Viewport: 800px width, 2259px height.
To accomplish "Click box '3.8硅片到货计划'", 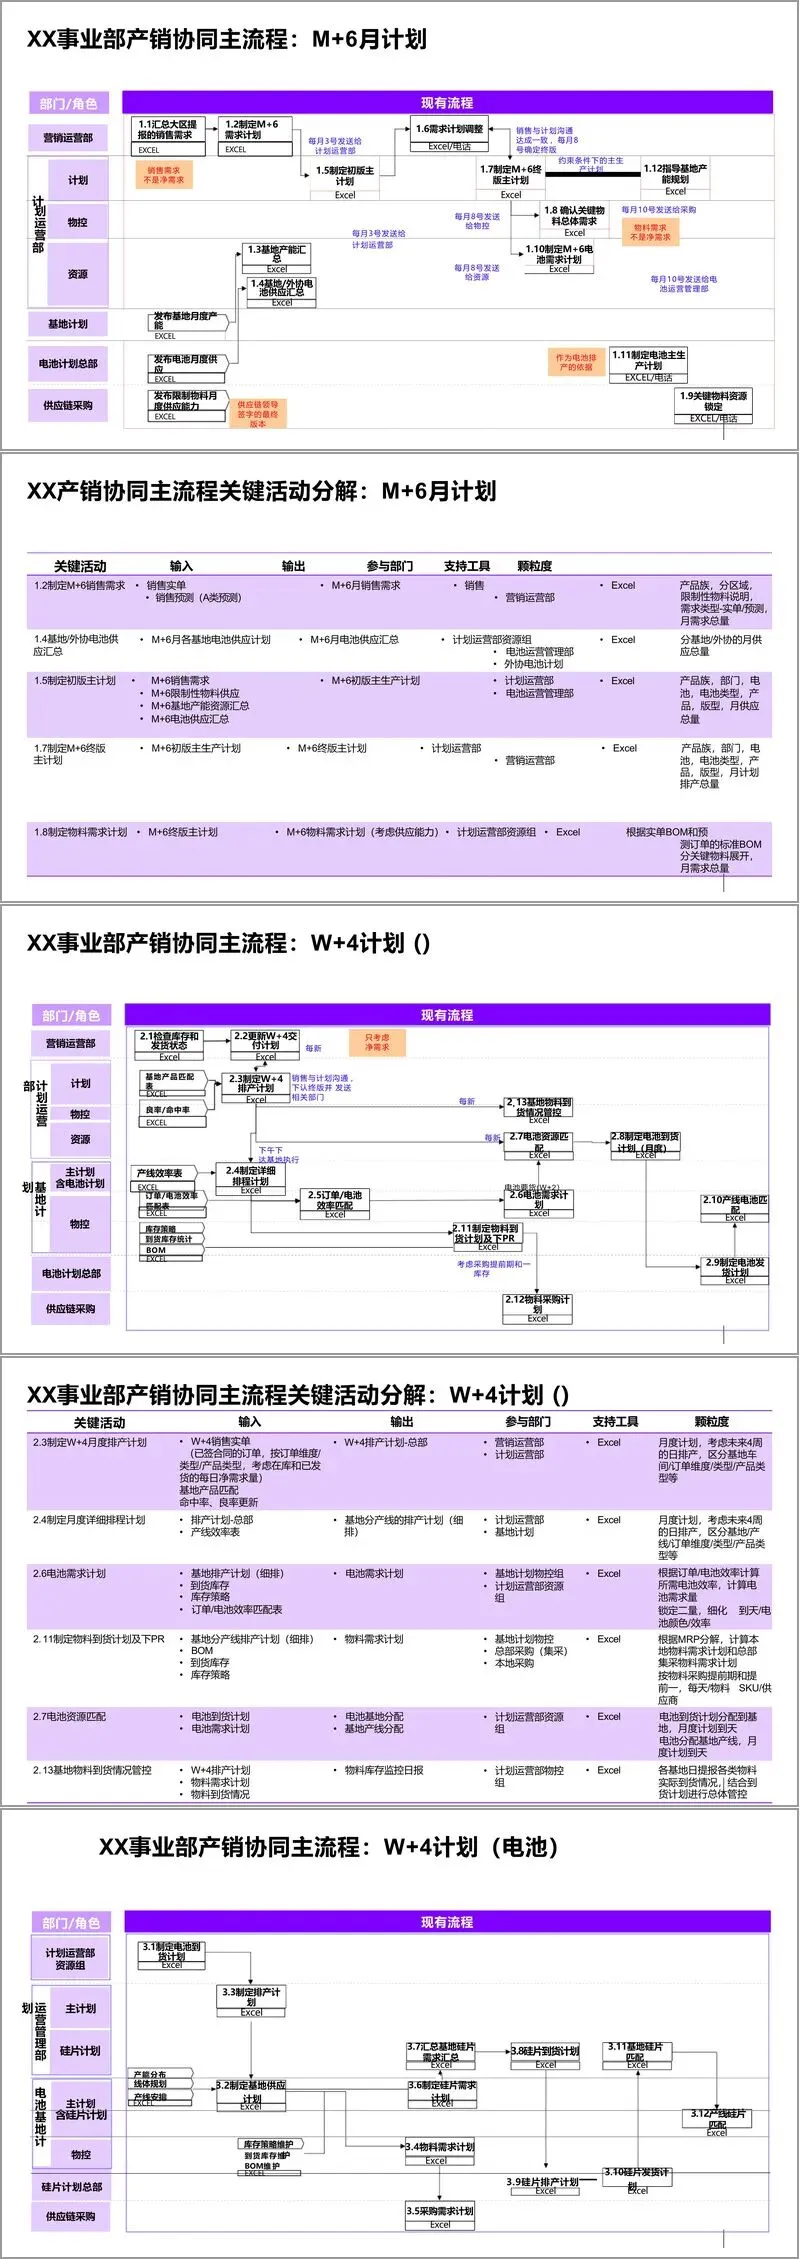I will 545,2055.
